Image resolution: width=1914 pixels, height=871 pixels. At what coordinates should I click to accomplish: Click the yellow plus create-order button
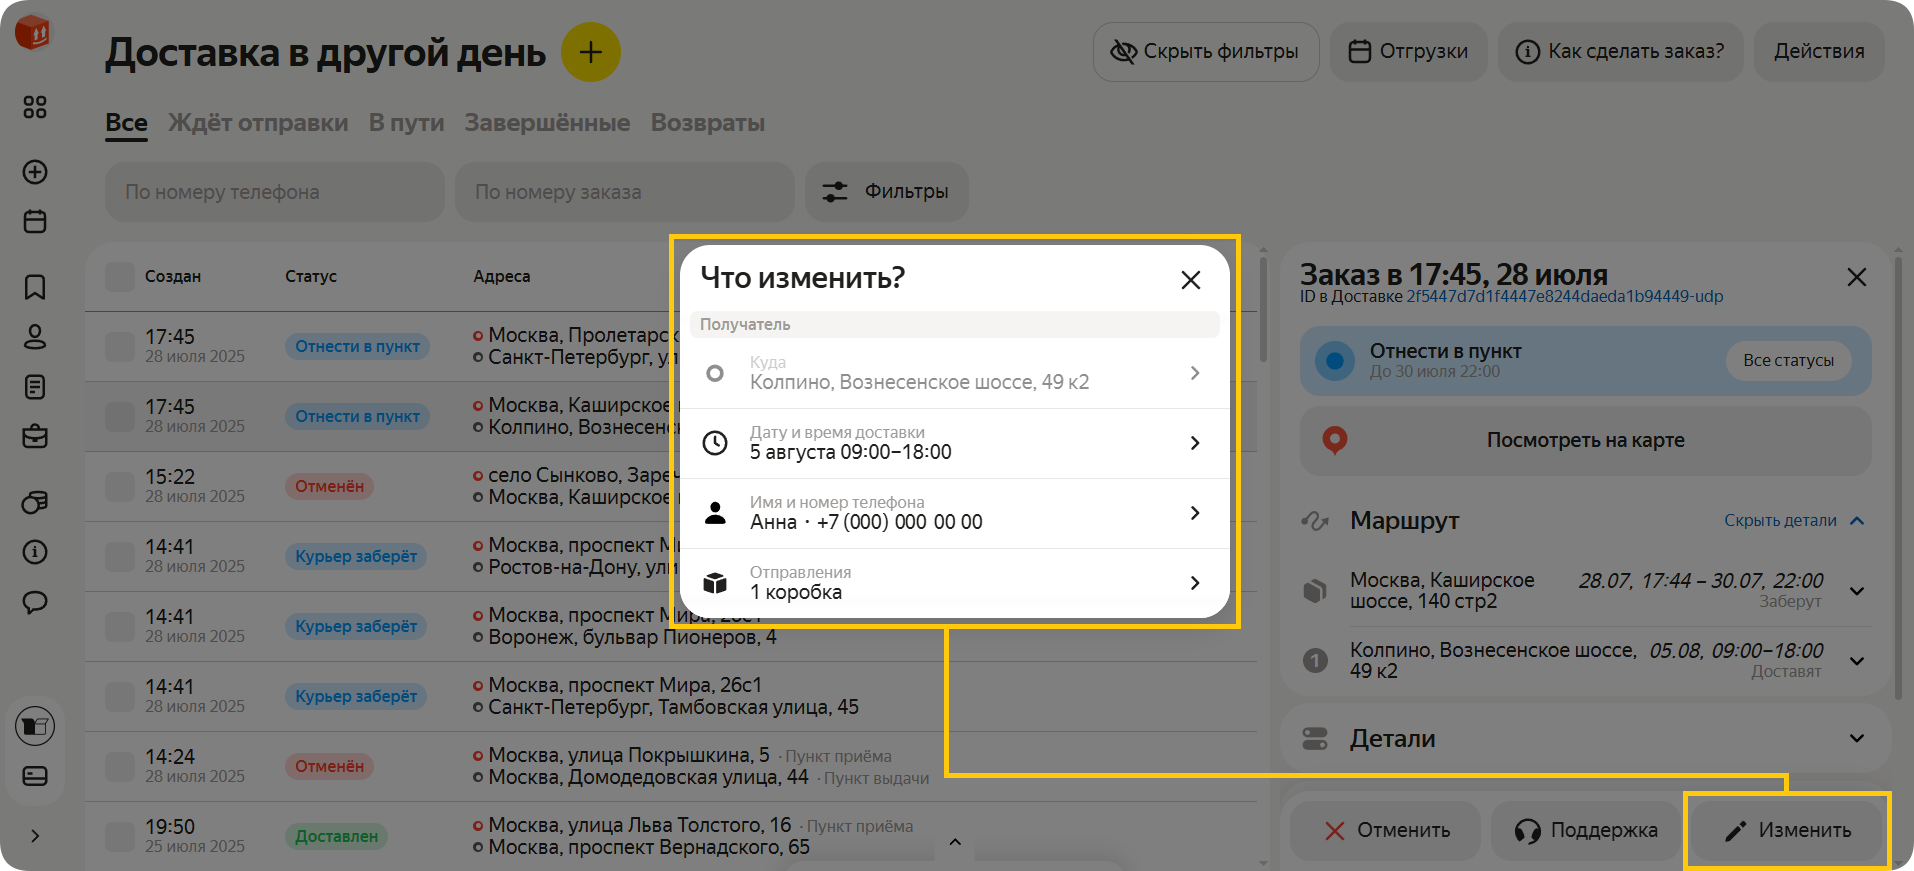pyautogui.click(x=590, y=52)
